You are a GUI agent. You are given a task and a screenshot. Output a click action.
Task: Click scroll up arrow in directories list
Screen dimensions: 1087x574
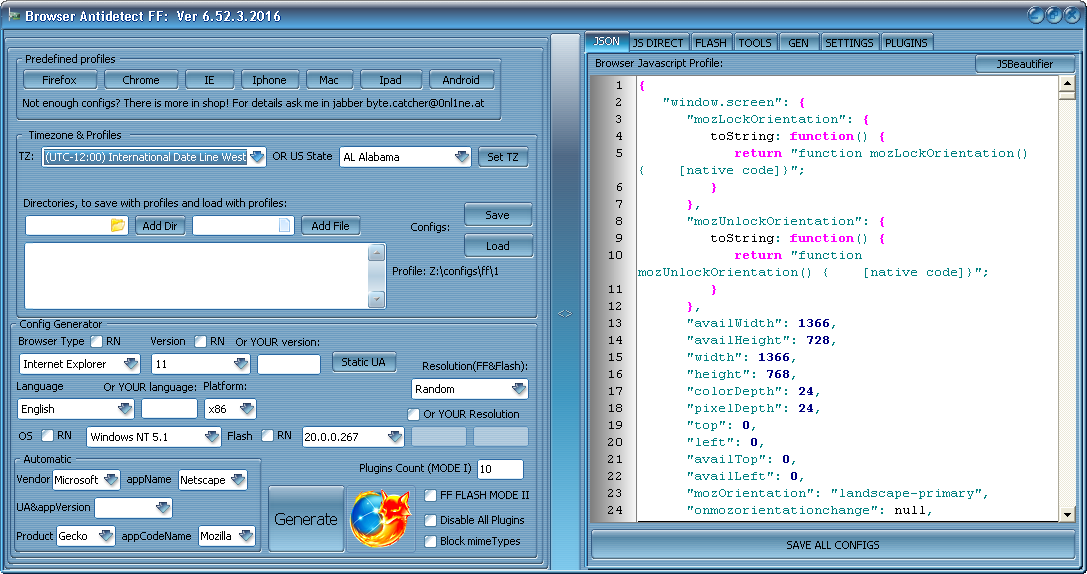tap(377, 253)
